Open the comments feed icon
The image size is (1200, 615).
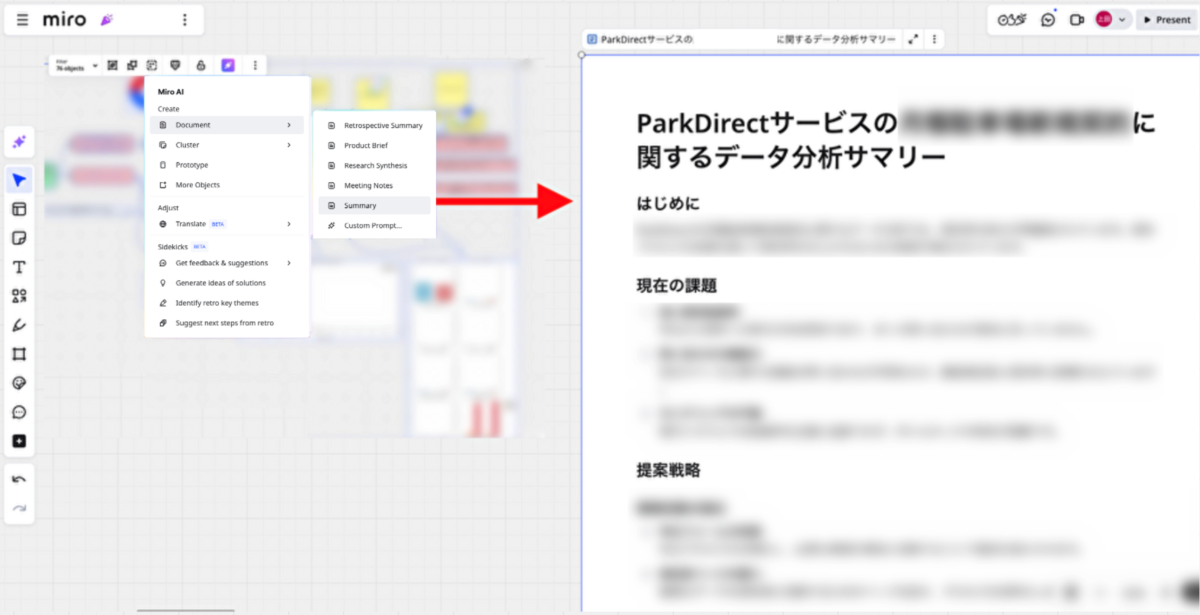click(1048, 20)
